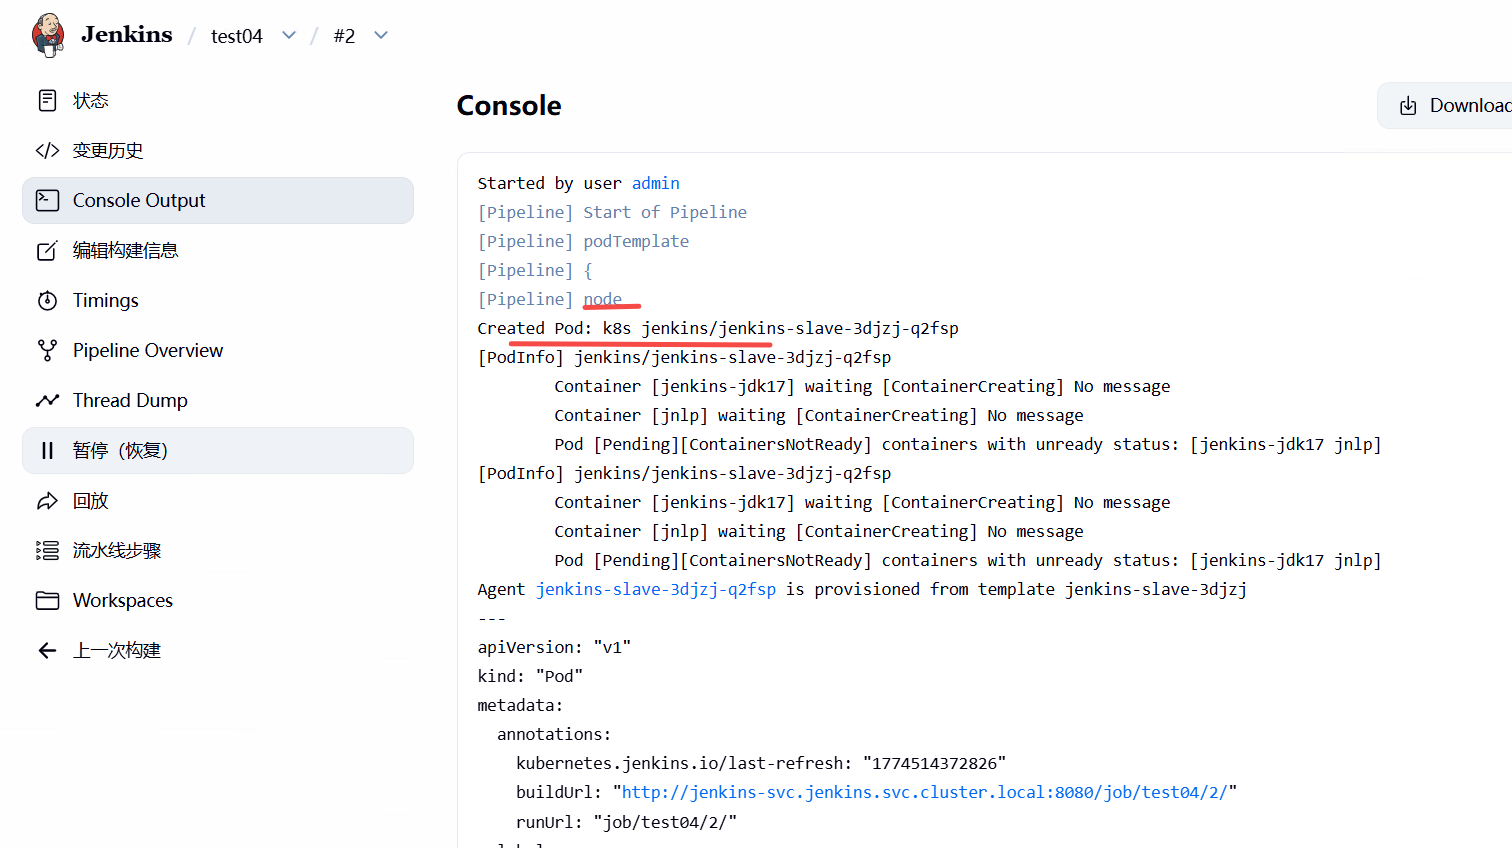Screen dimensions: 1512x848
Task: Click the change history code icon
Action: [x=47, y=150]
